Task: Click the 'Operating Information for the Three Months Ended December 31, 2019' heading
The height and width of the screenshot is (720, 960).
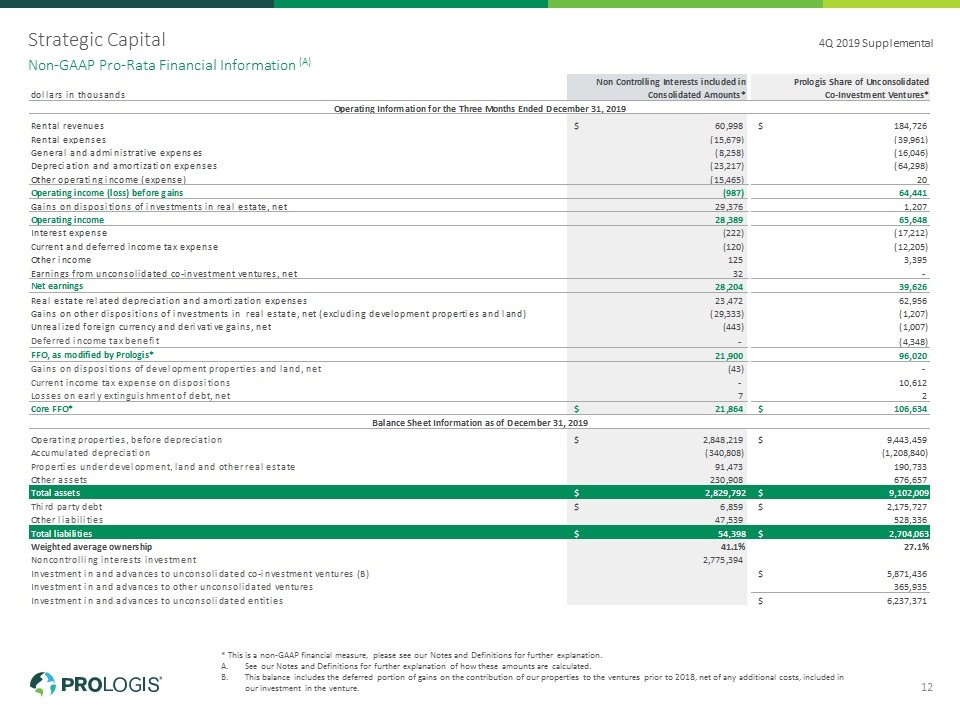Action: pyautogui.click(x=479, y=108)
